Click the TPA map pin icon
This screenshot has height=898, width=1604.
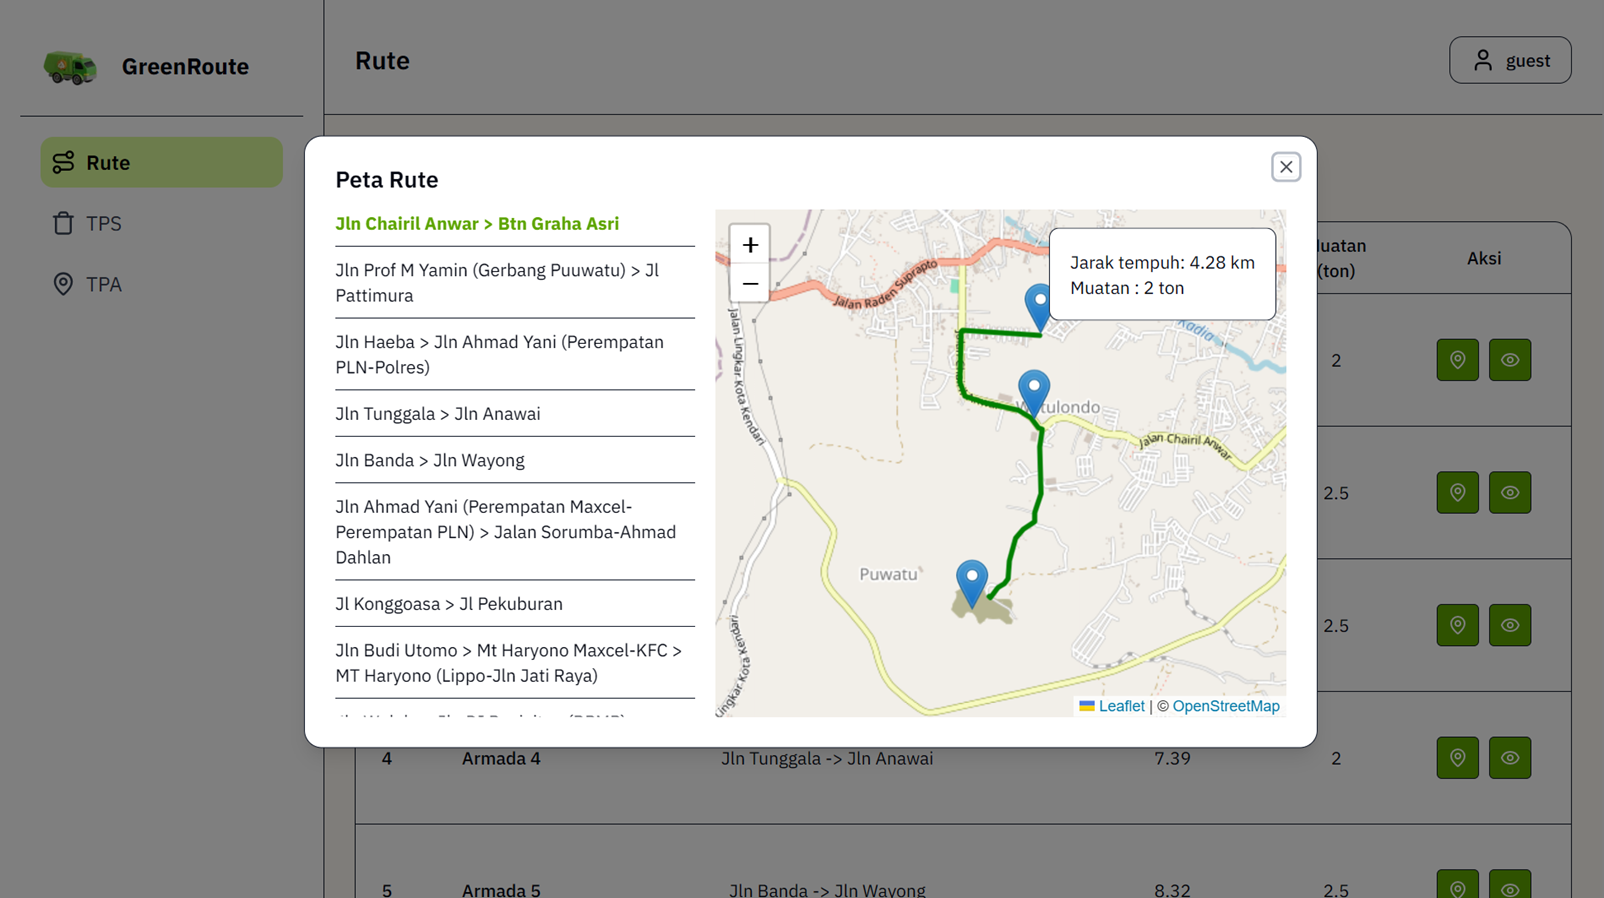[x=62, y=284]
